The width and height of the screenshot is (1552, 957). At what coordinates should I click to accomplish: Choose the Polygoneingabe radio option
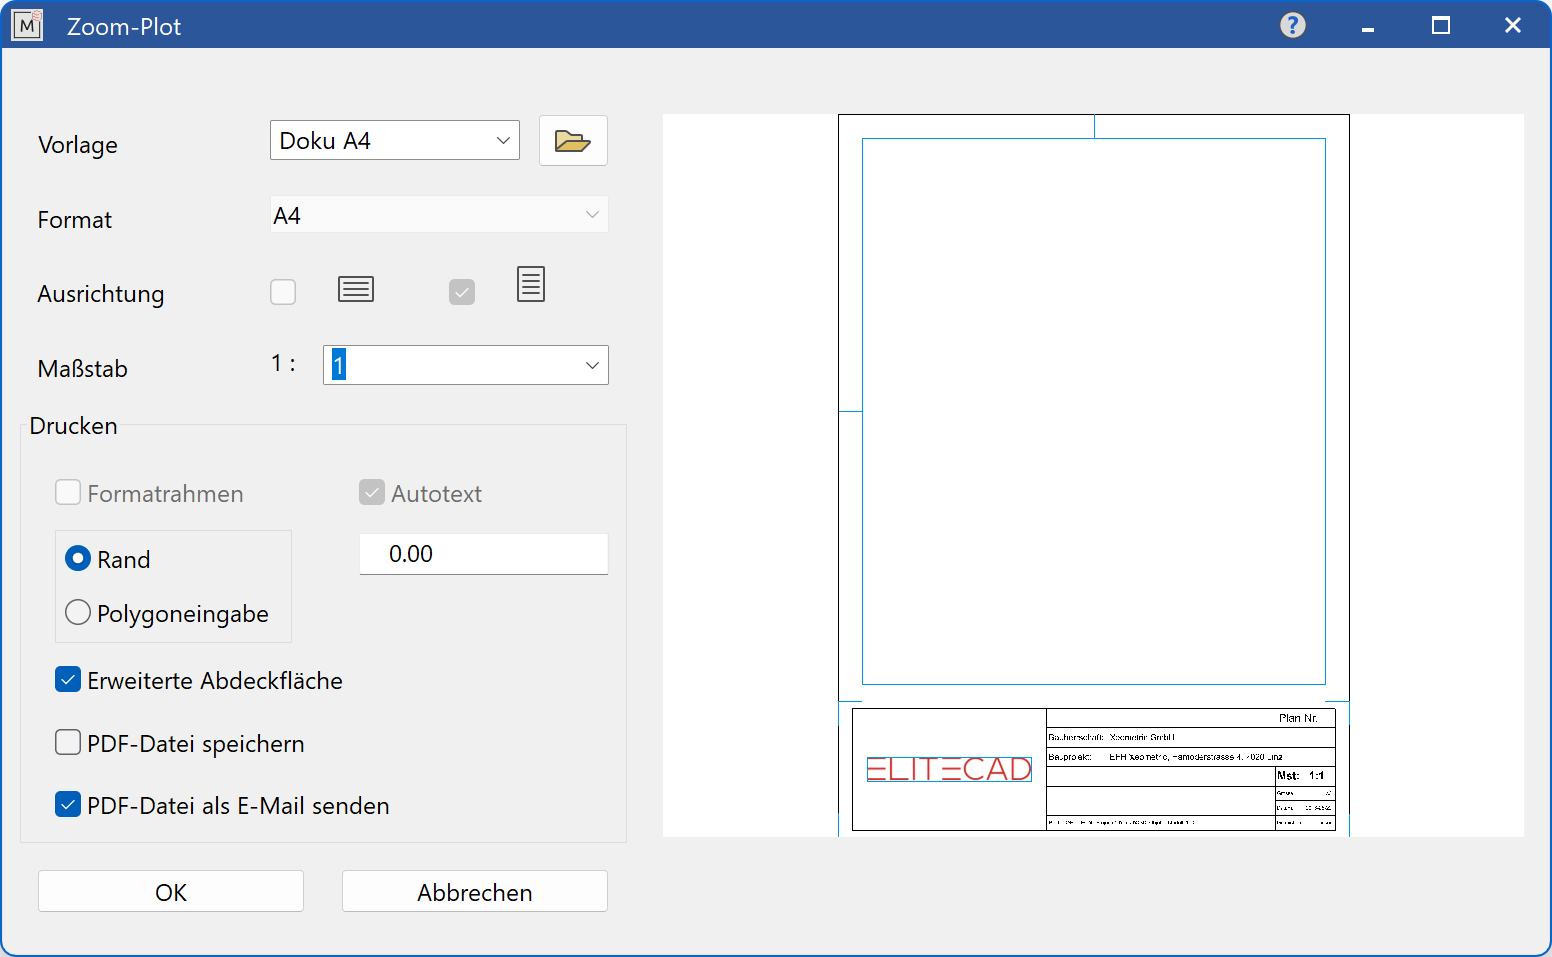[x=78, y=612]
